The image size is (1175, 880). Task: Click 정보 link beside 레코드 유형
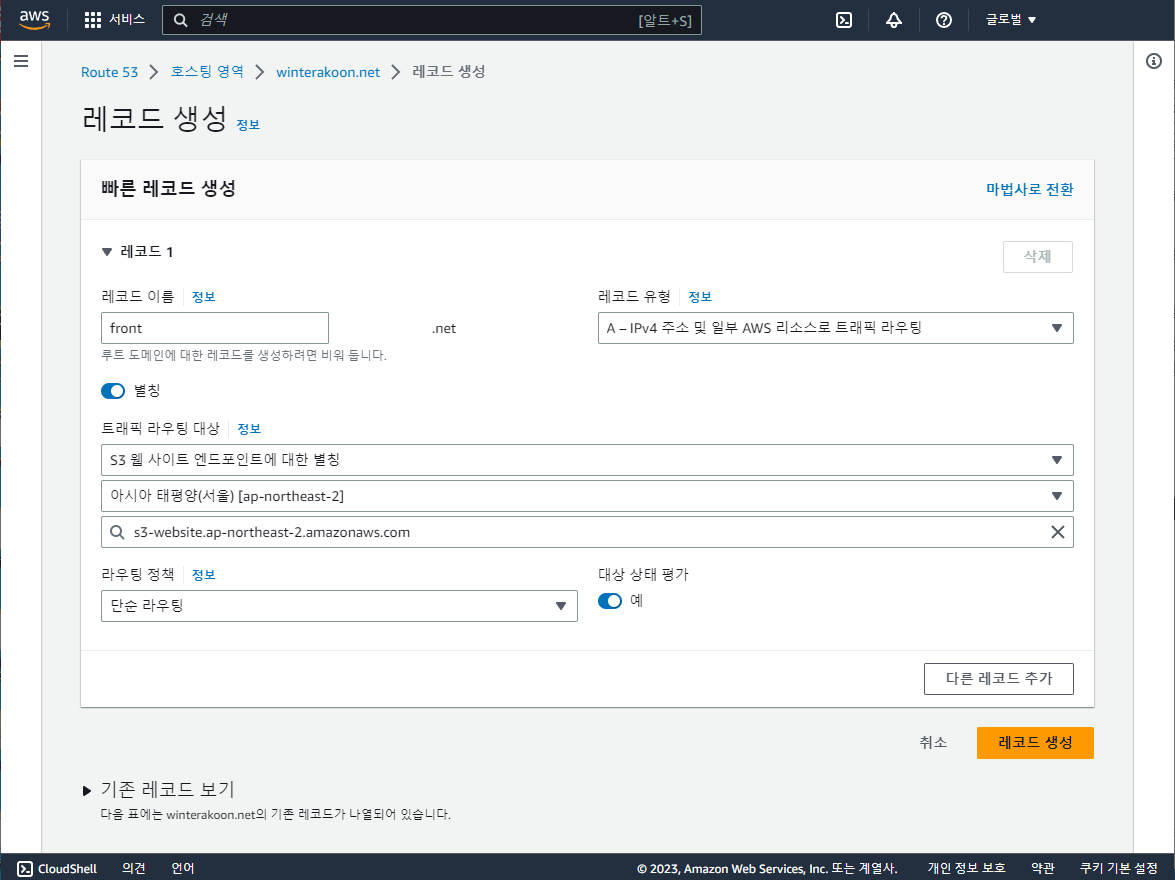(x=700, y=297)
